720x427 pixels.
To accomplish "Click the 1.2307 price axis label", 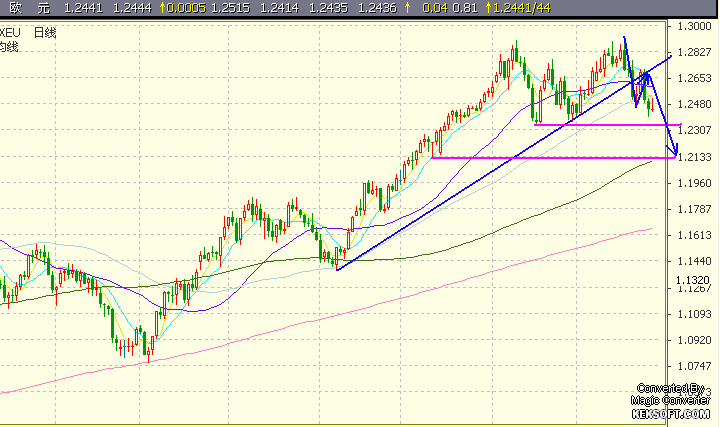I will coord(694,130).
